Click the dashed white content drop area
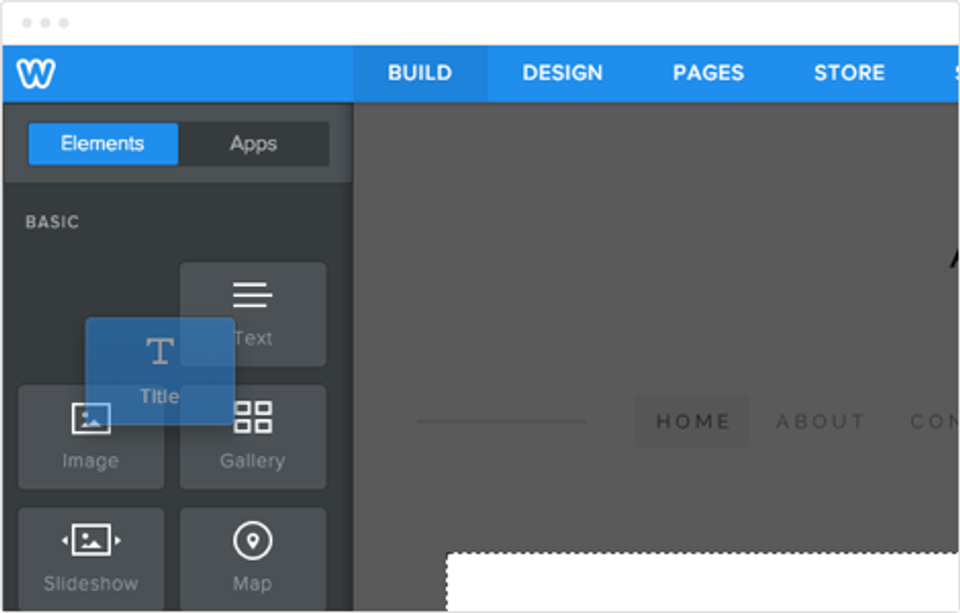Screen dimensions: 960x613 (703, 582)
